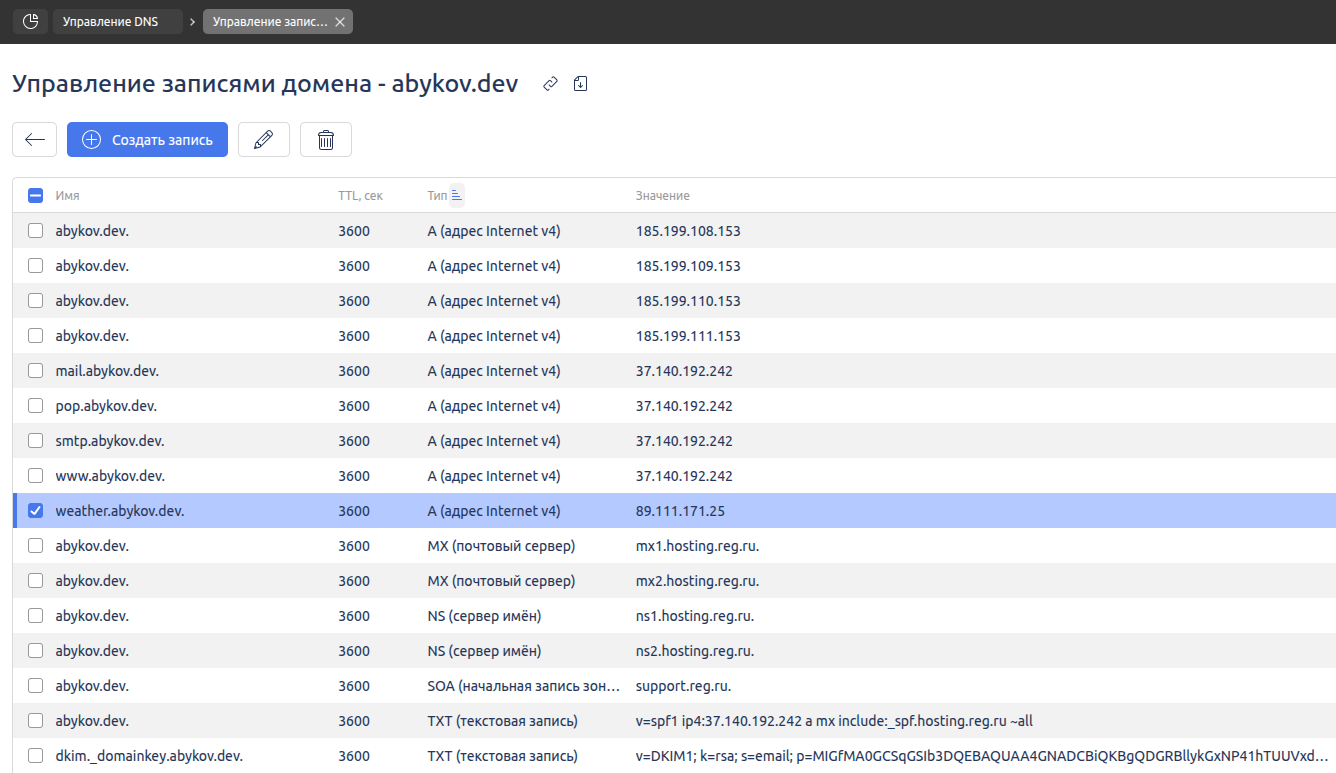Select the pop.abykov.dev. name cell
1336x773 pixels.
106,406
